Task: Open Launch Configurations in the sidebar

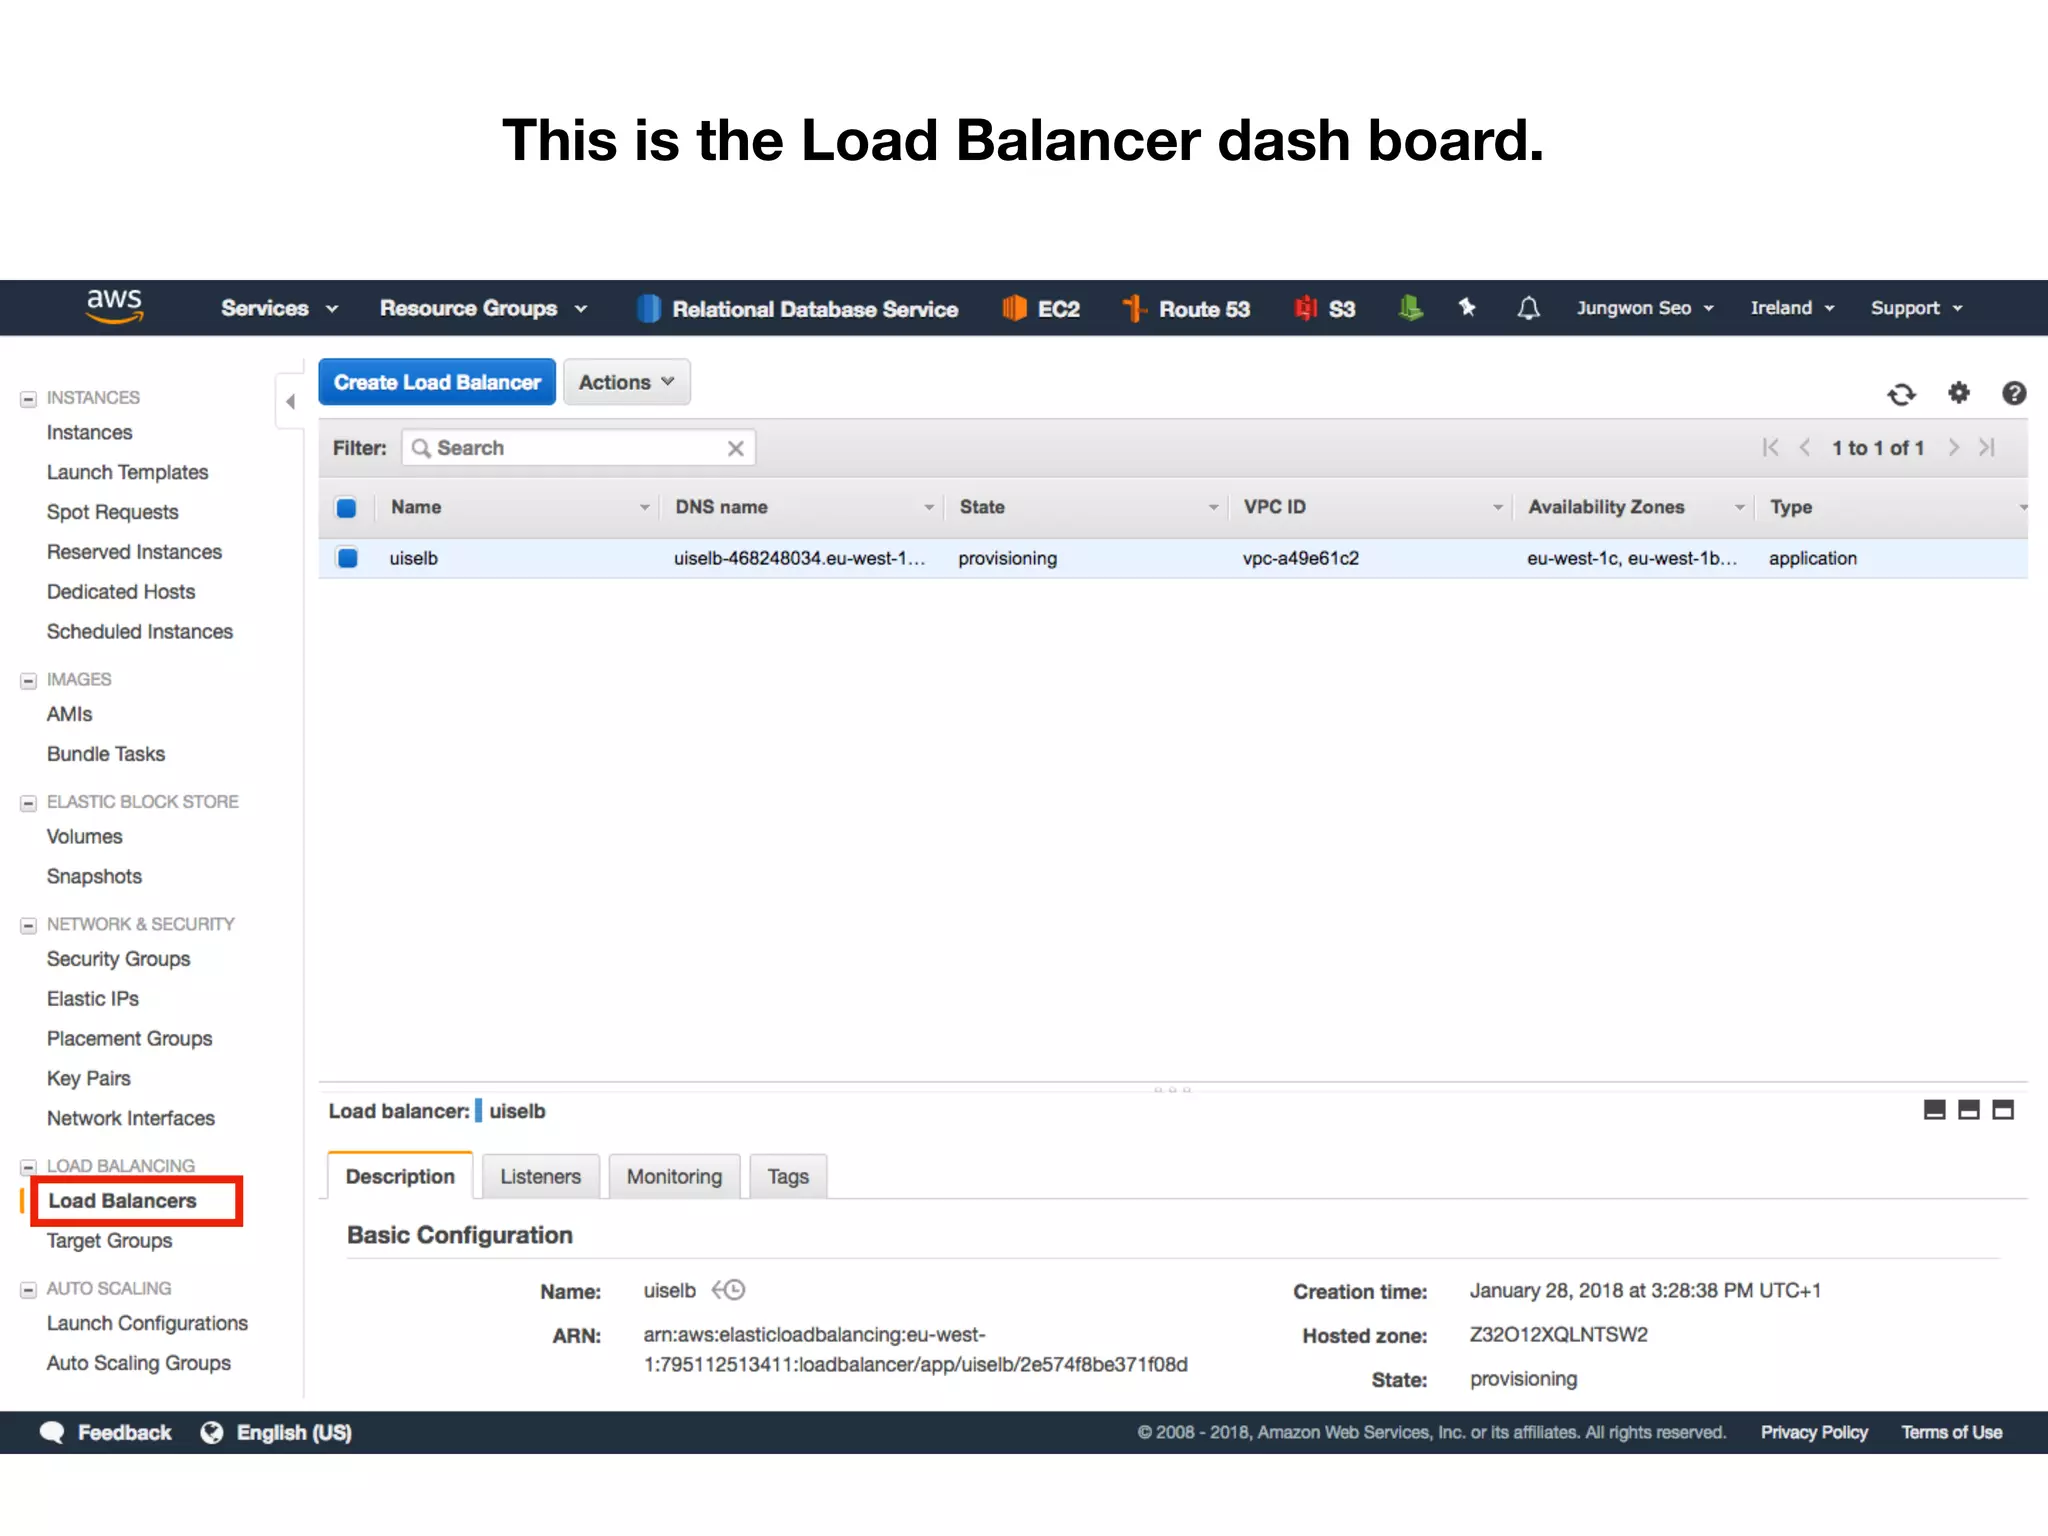Action: click(147, 1323)
